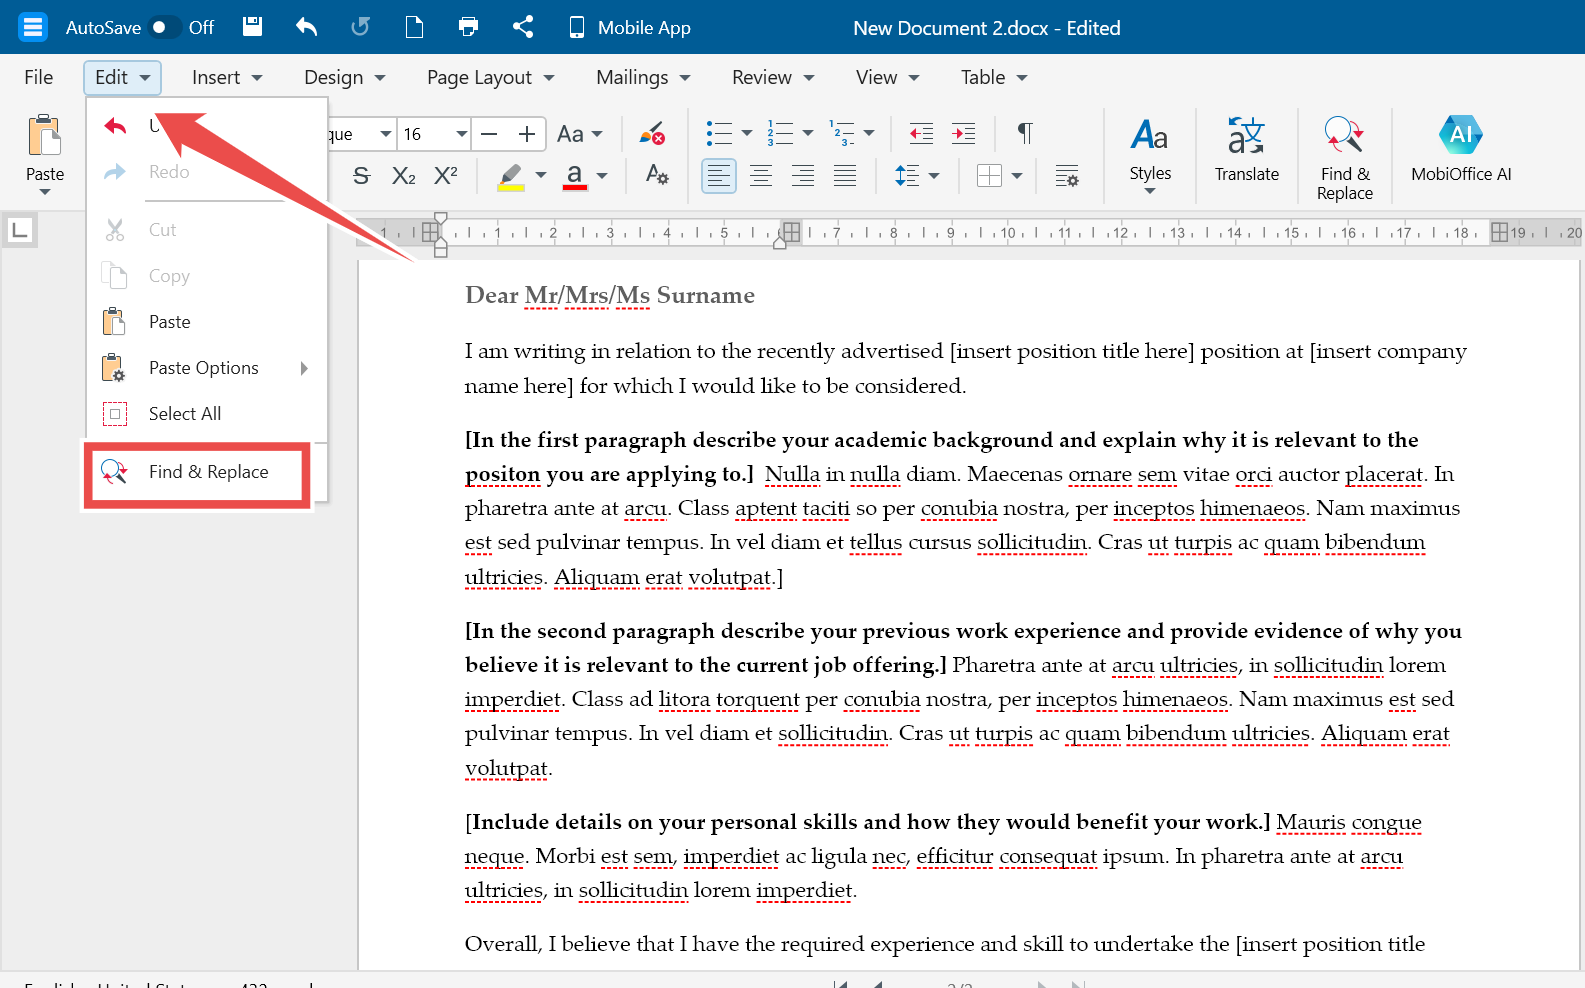
Task: Expand highlight color dropdown arrow
Action: click(541, 176)
